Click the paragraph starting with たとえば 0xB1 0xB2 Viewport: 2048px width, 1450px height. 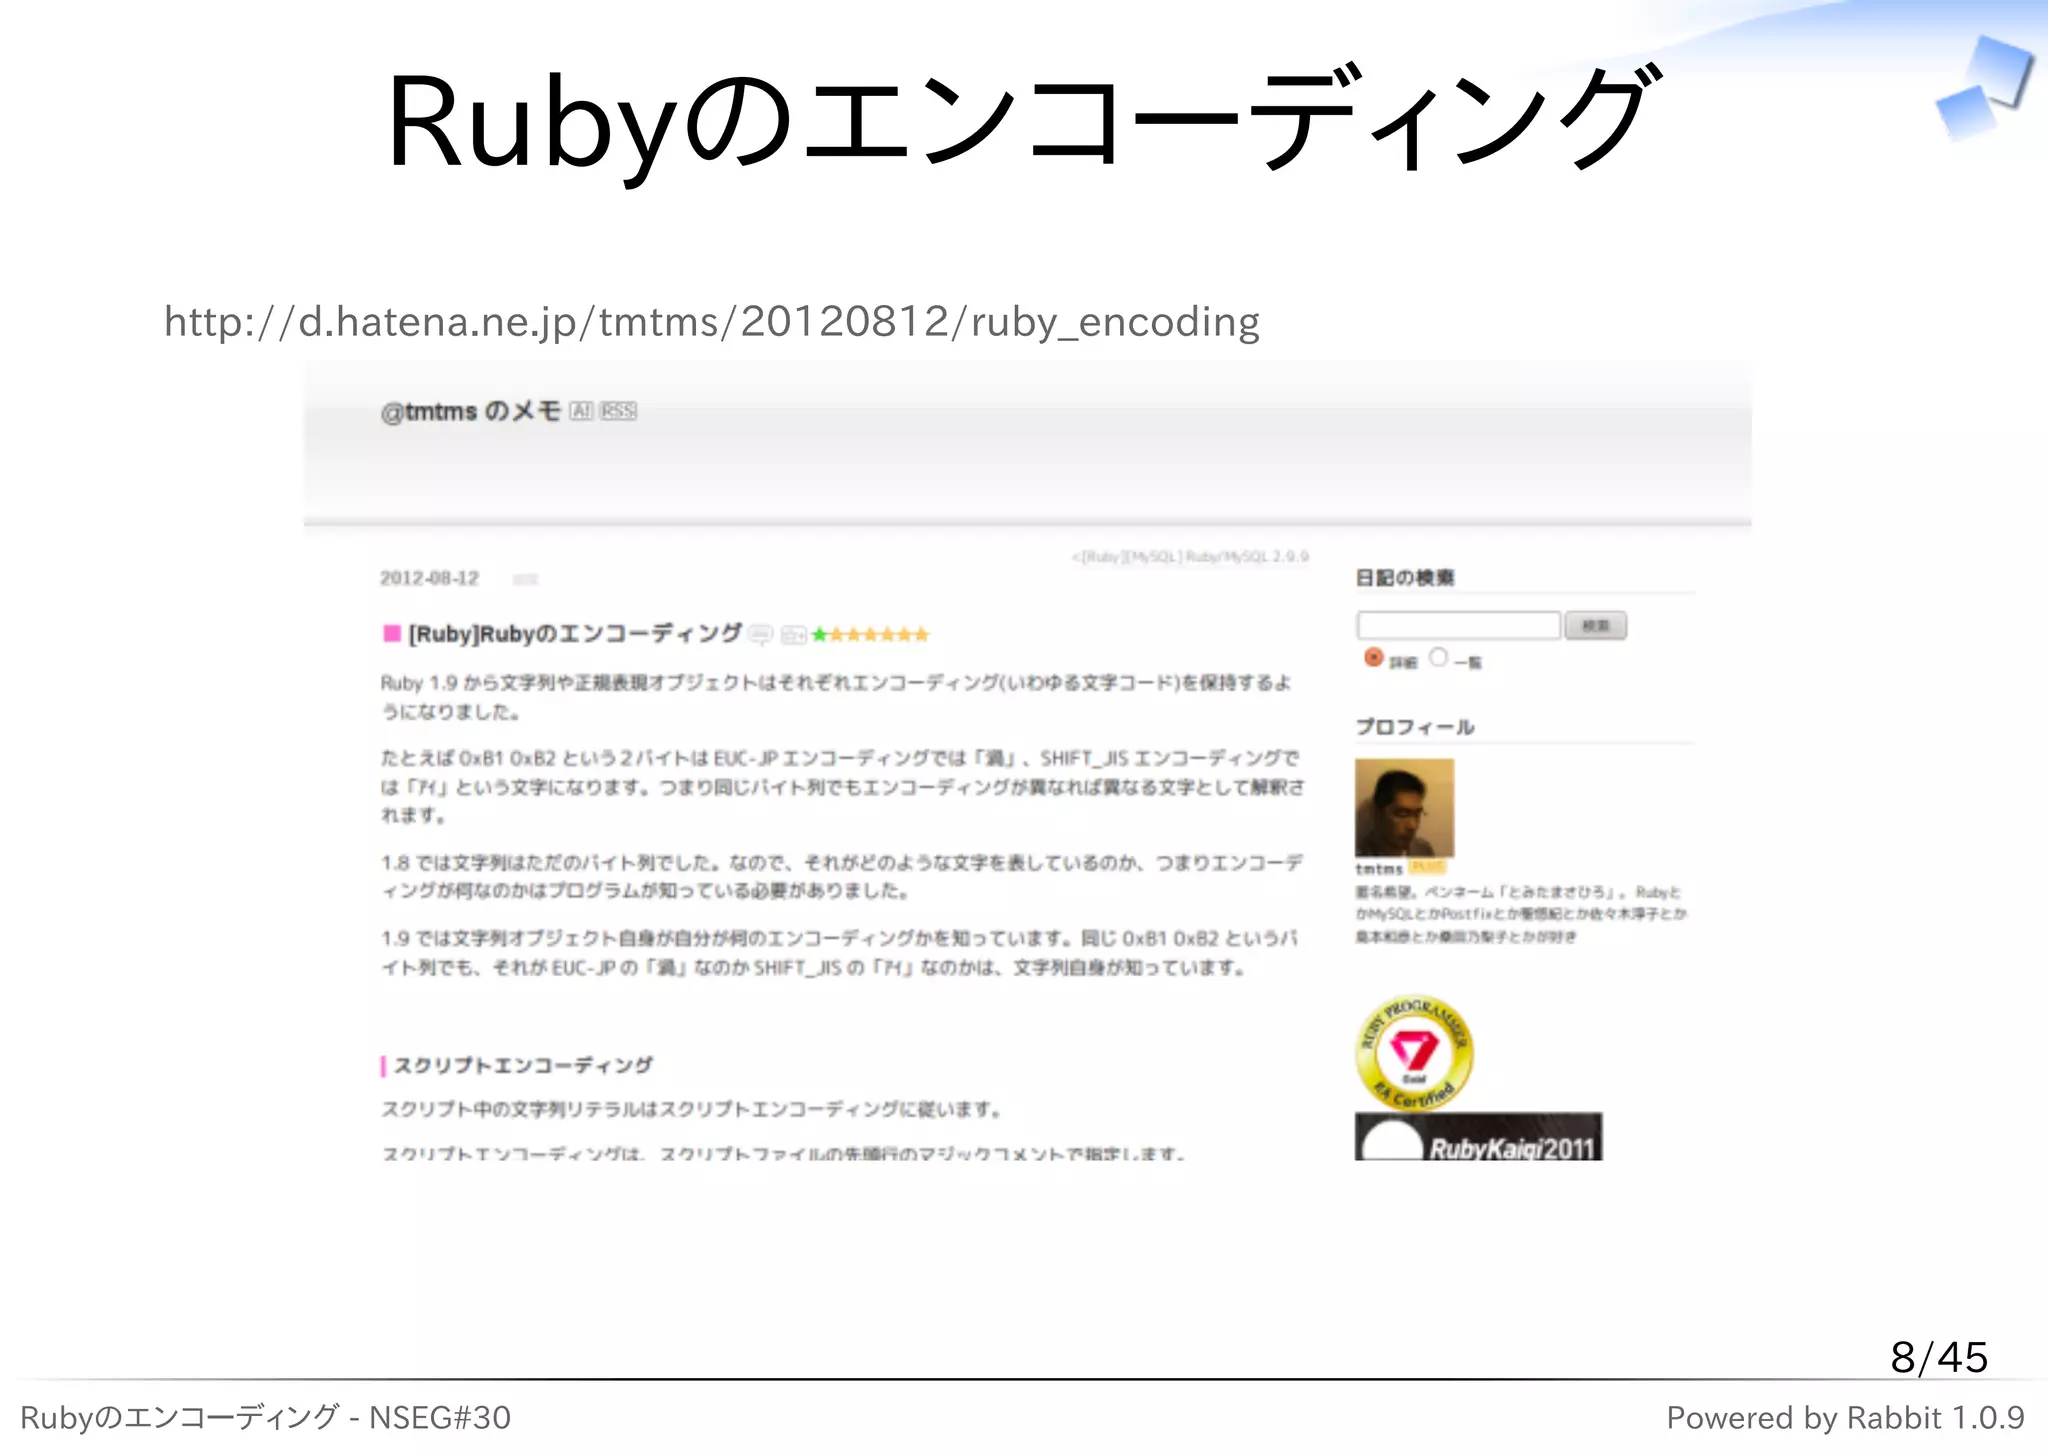click(x=842, y=786)
